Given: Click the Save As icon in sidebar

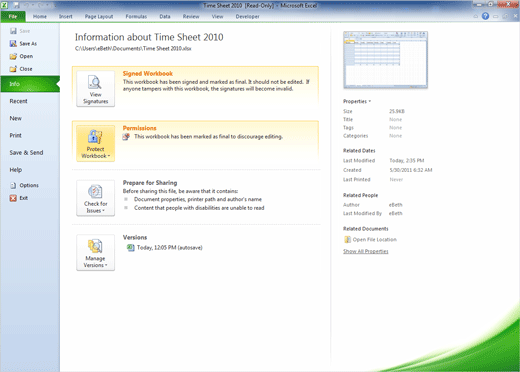Looking at the screenshot, I should [13, 44].
